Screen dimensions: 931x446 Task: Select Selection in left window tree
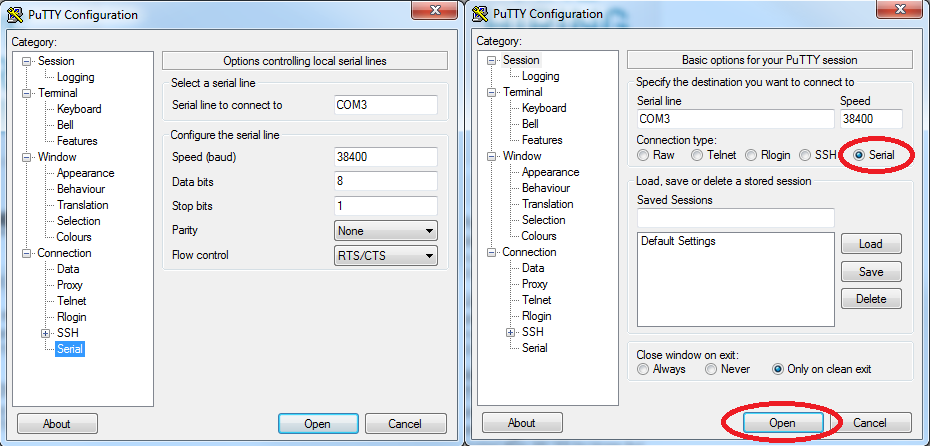[78, 222]
